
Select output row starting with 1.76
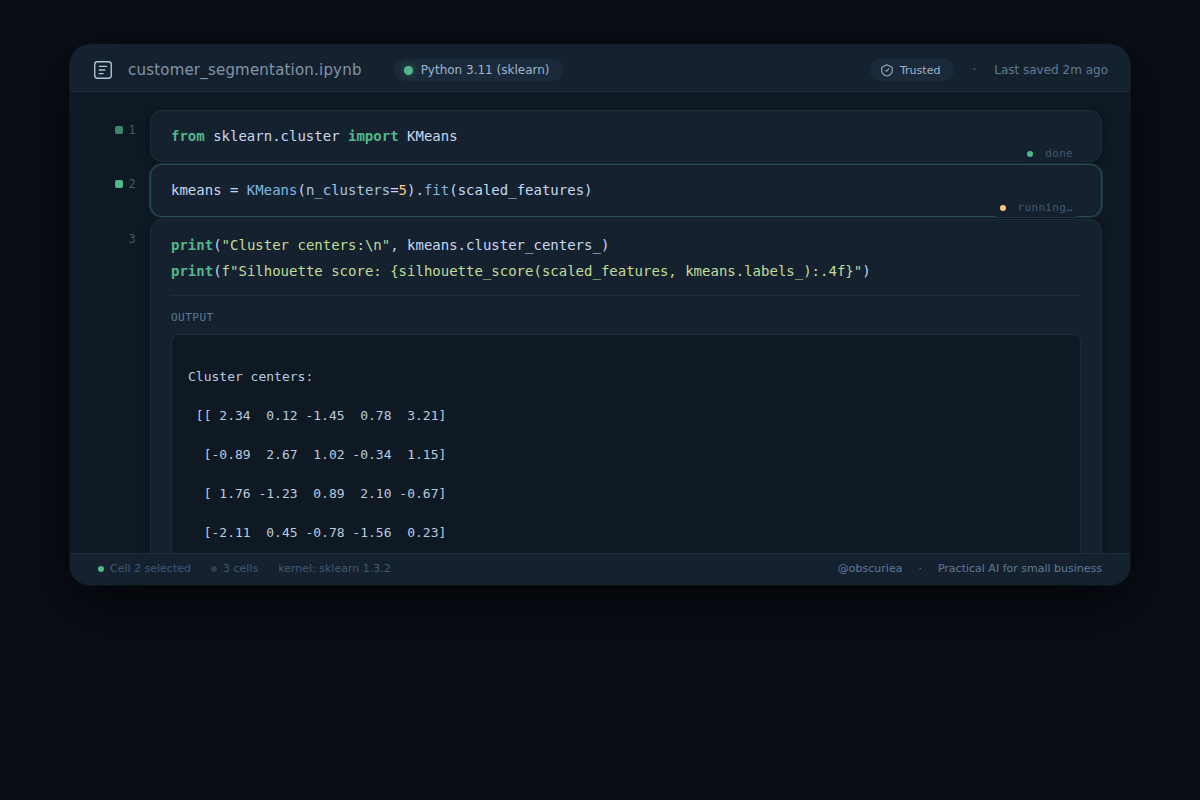tap(325, 493)
